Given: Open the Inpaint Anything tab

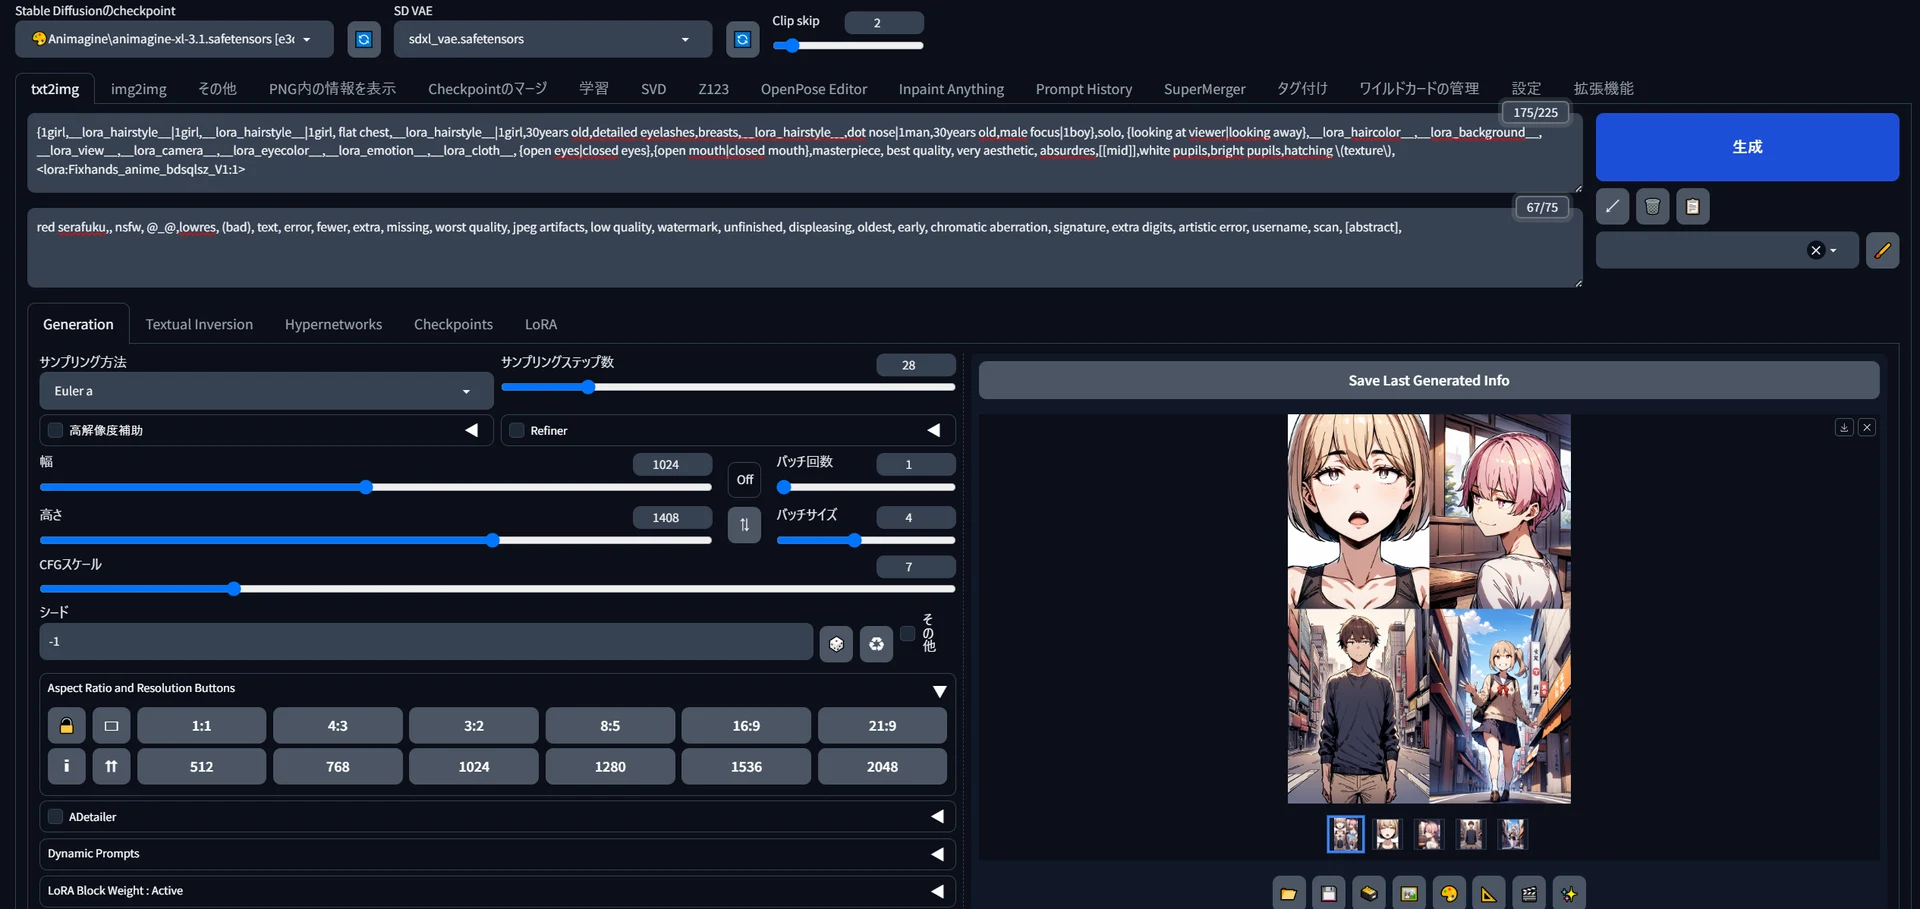Looking at the screenshot, I should [951, 89].
